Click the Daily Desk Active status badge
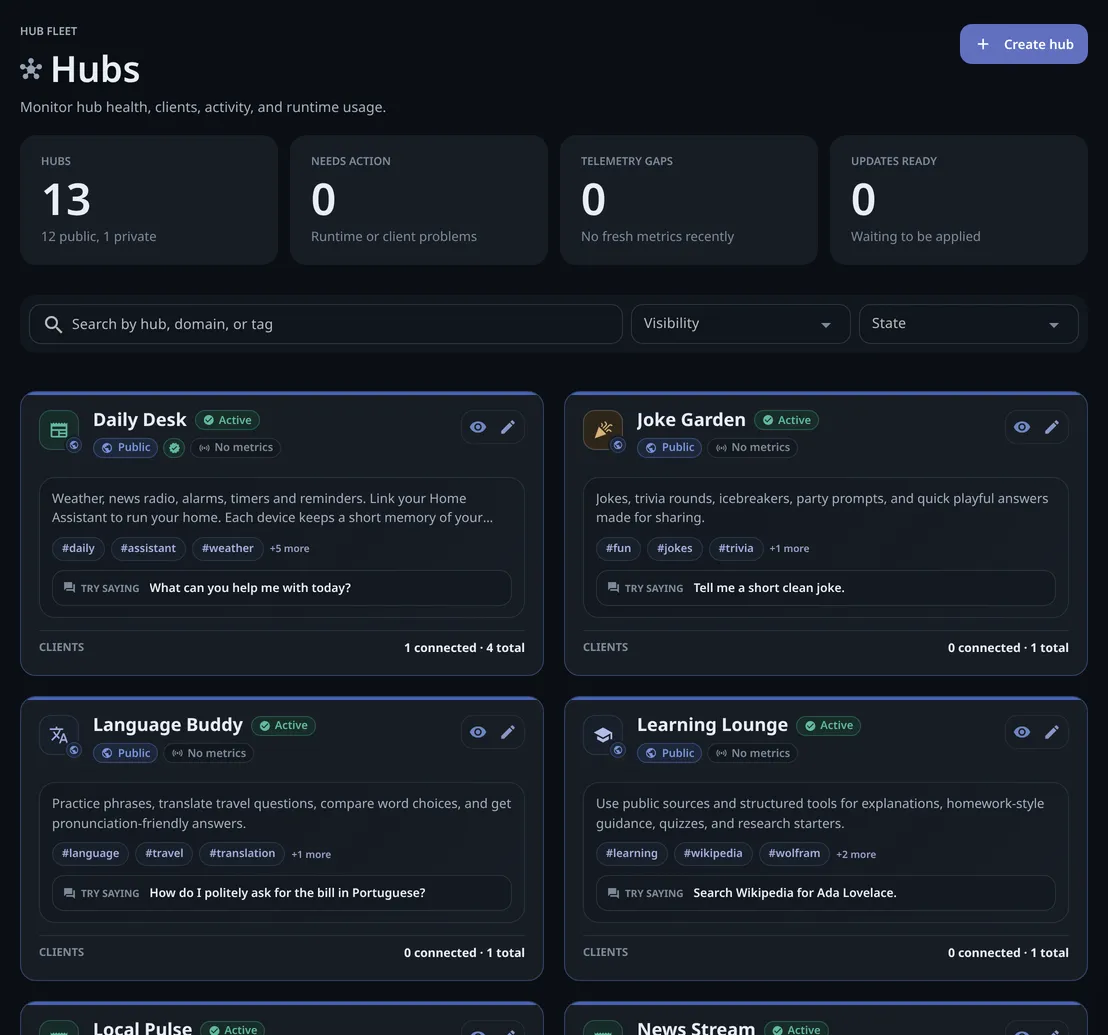The width and height of the screenshot is (1108, 1035). coord(228,420)
